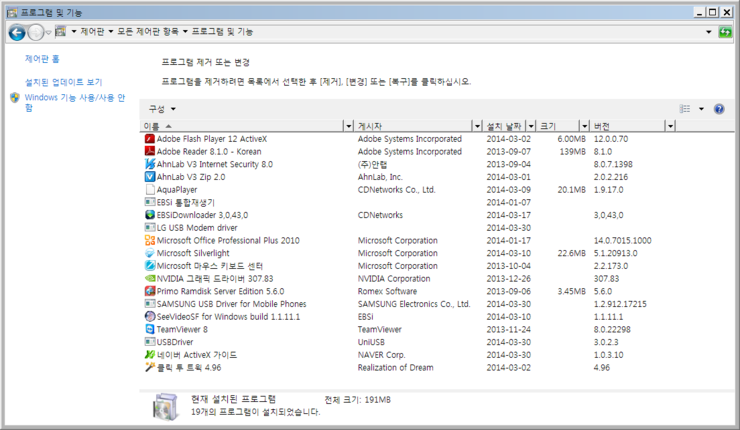Go back with the blue arrow button
The height and width of the screenshot is (430, 740).
[17, 33]
